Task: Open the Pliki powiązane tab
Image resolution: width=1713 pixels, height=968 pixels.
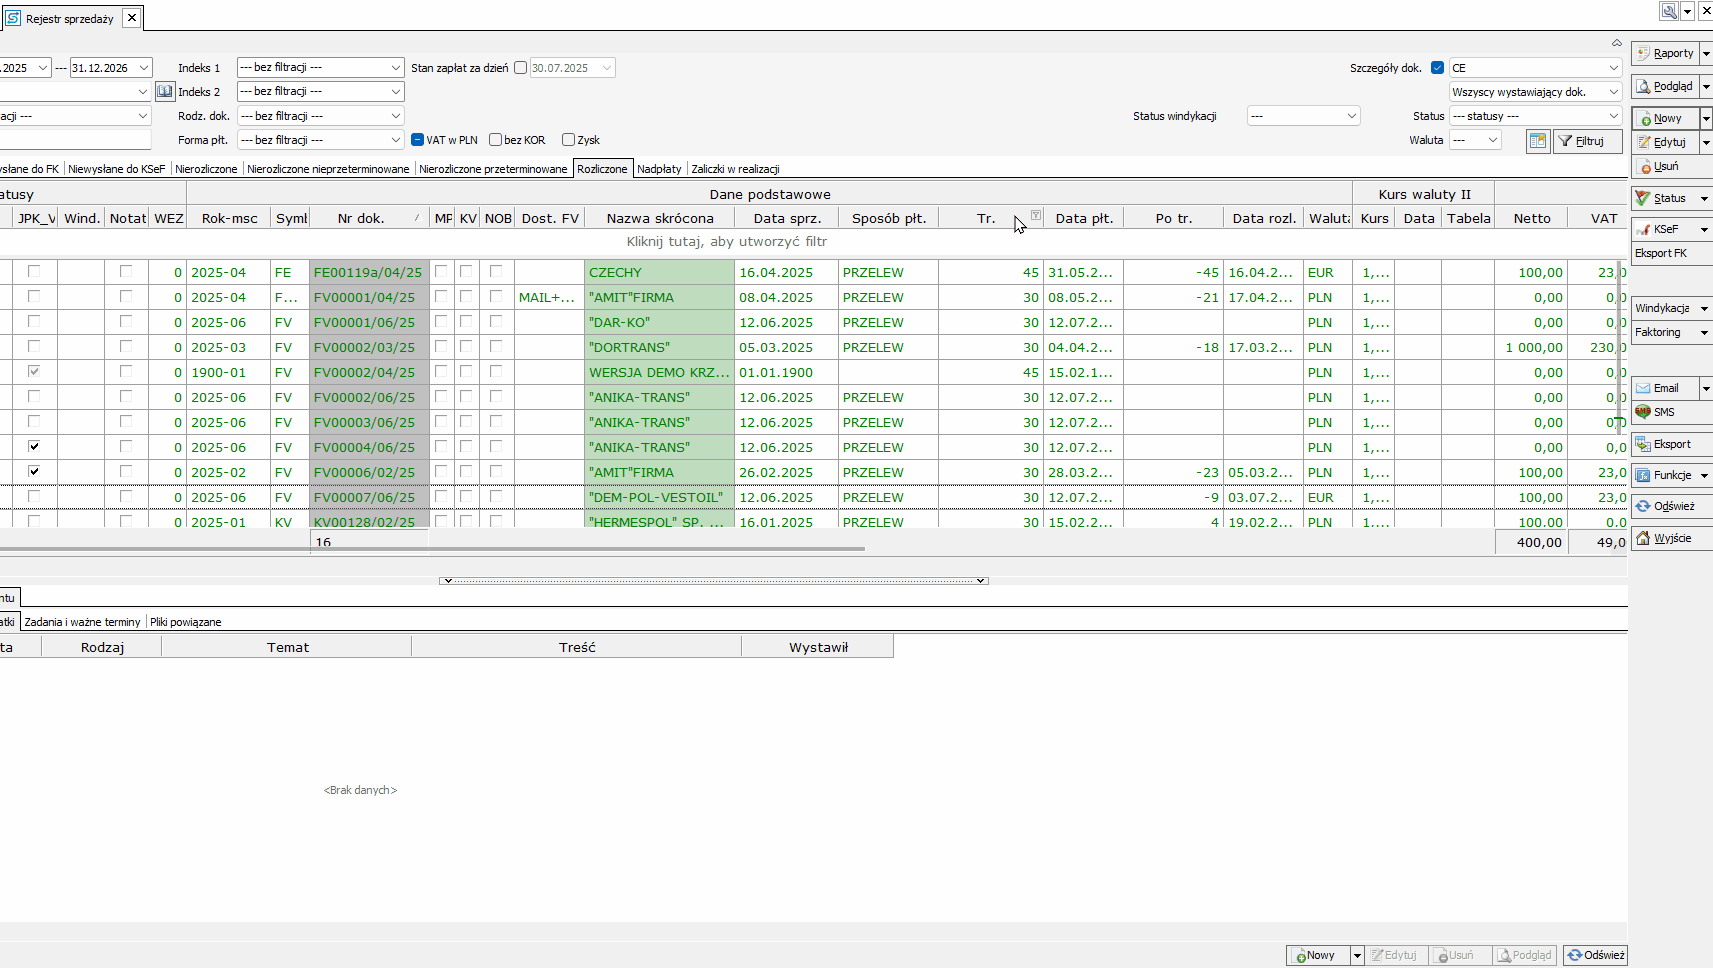Action: pyautogui.click(x=186, y=622)
